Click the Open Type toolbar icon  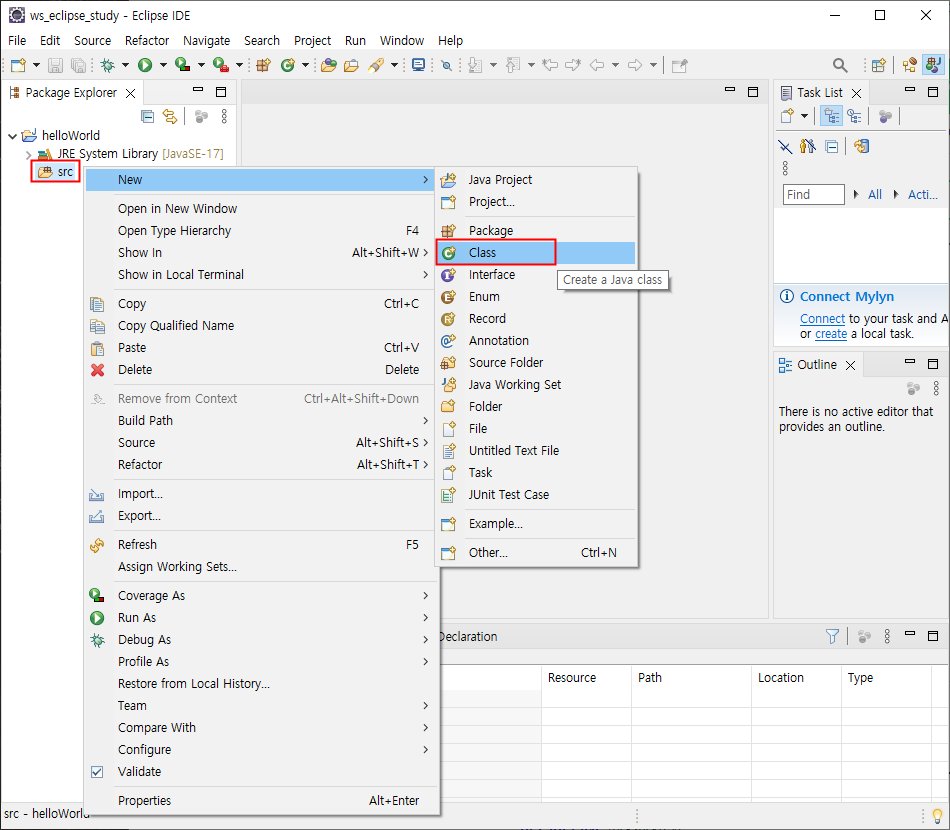329,65
